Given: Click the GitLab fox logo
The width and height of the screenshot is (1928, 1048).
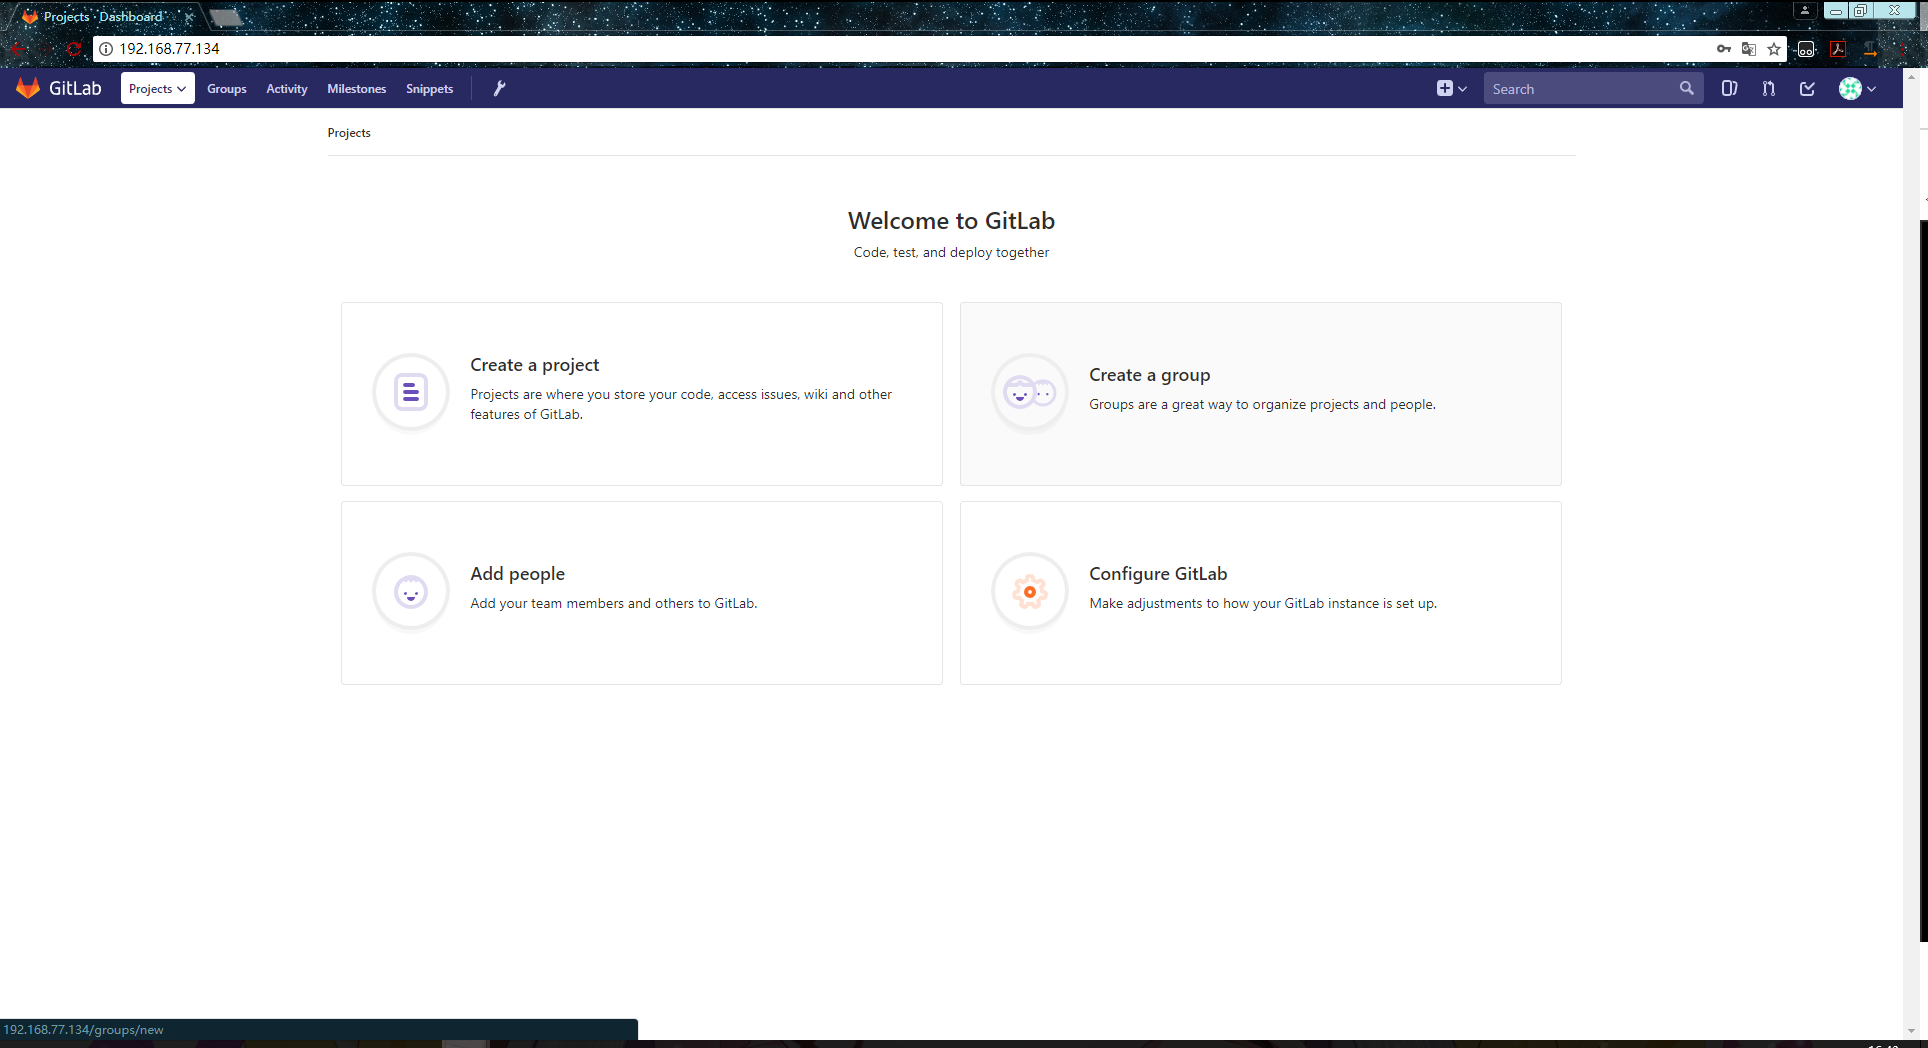Looking at the screenshot, I should point(28,88).
